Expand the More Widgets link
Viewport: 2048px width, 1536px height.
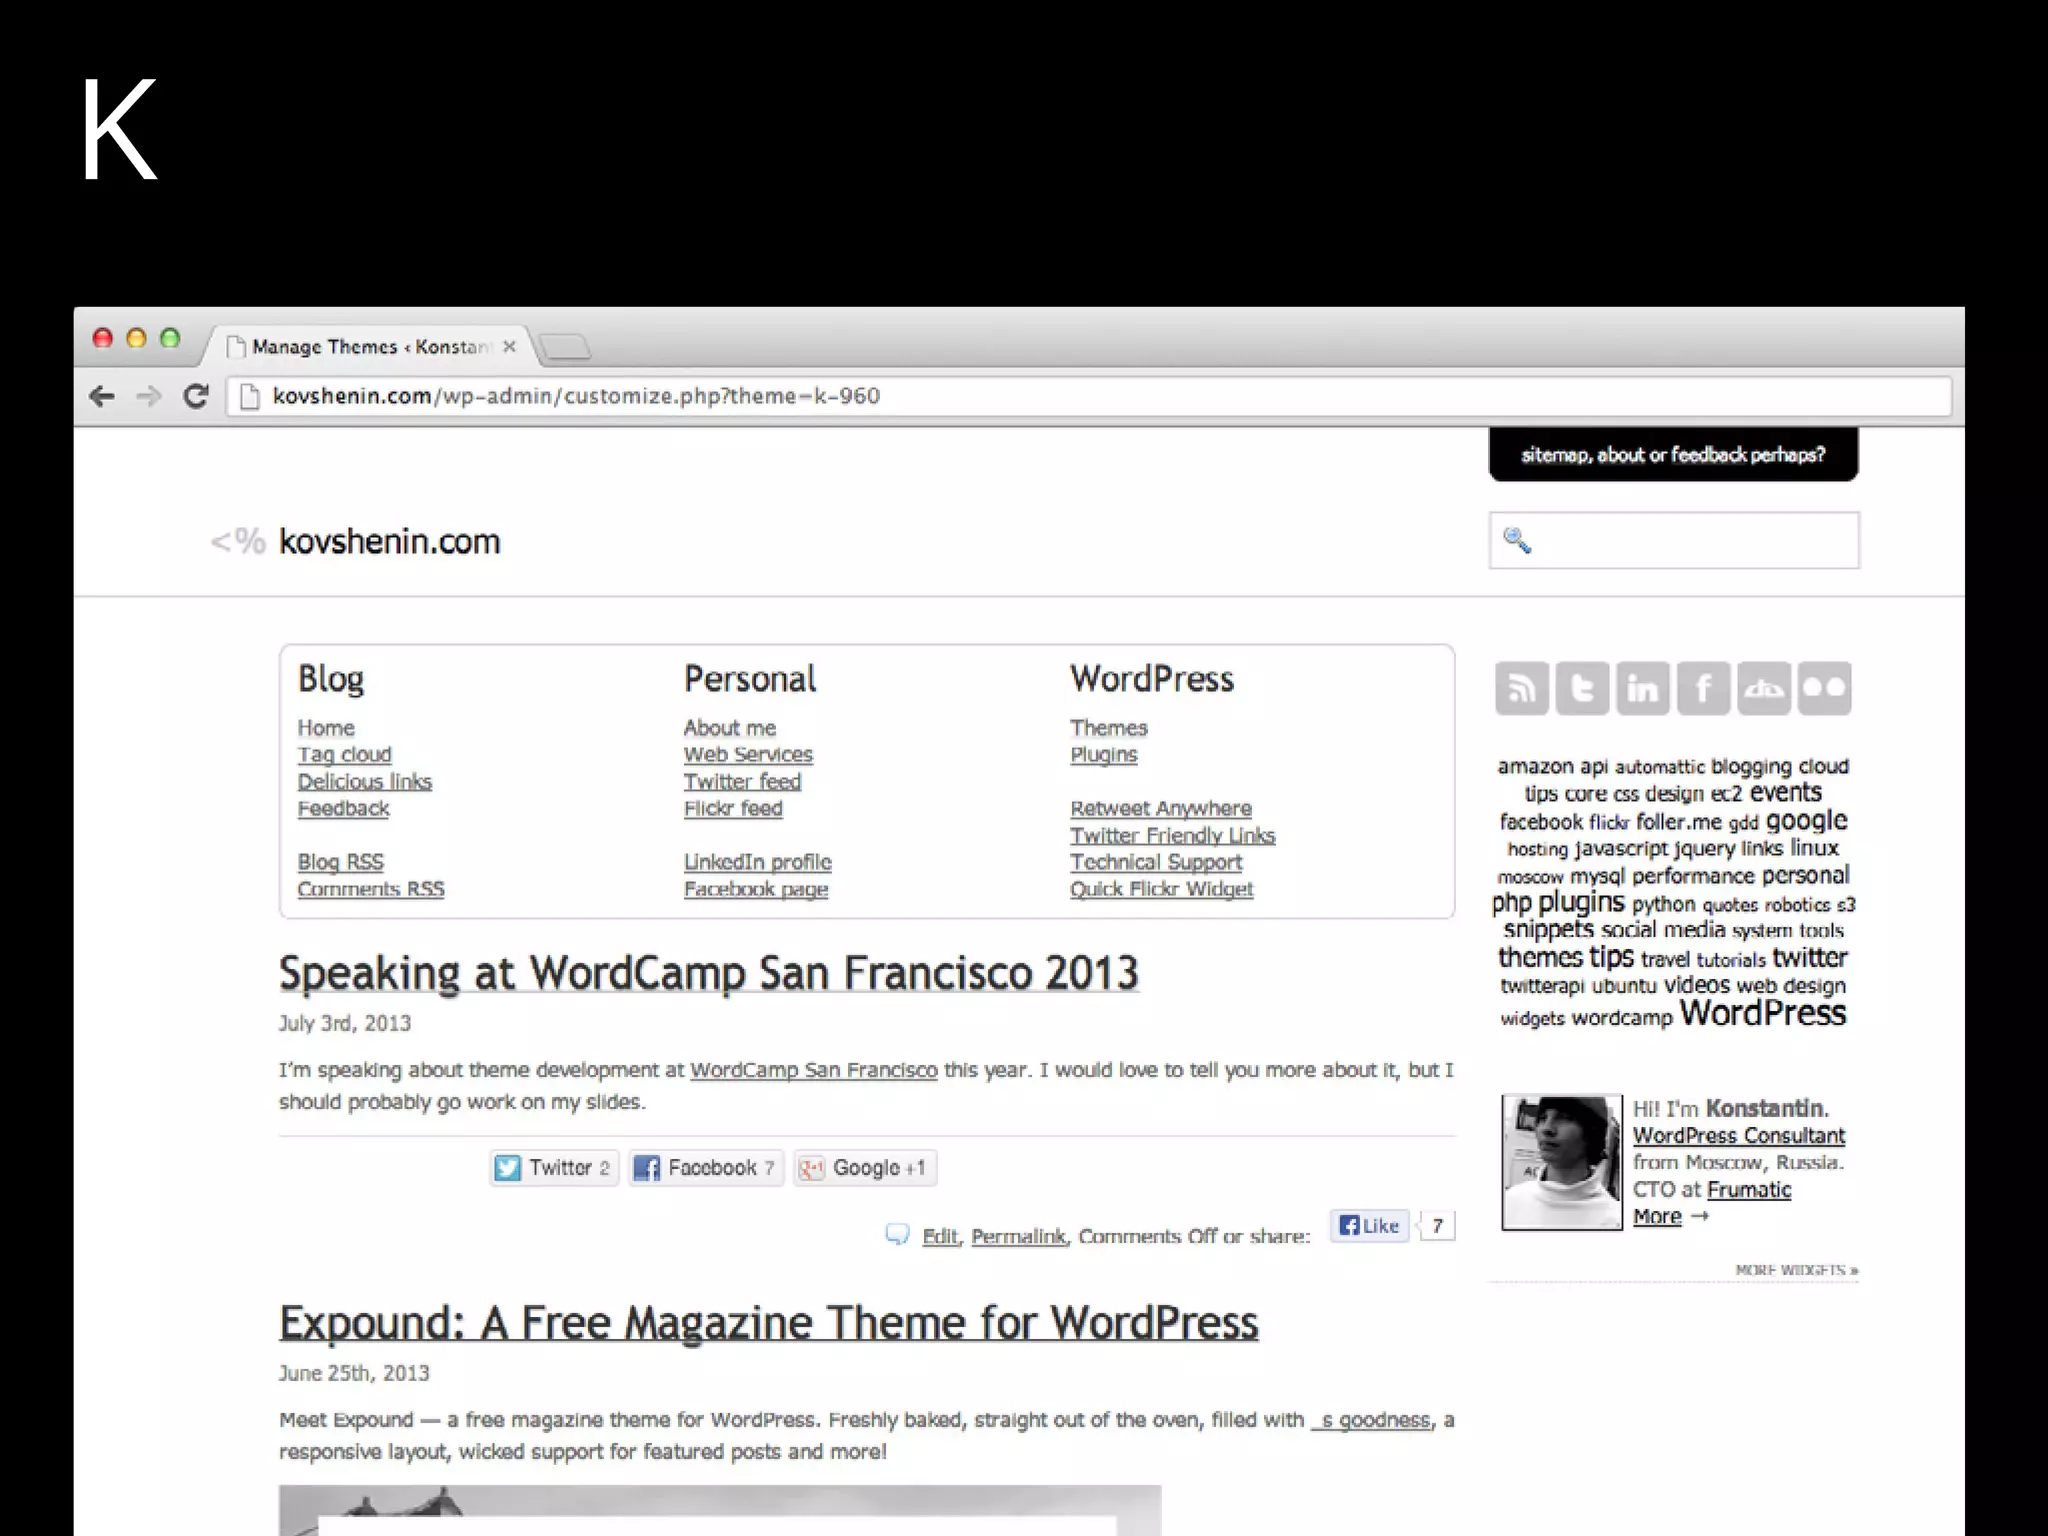point(1796,1270)
